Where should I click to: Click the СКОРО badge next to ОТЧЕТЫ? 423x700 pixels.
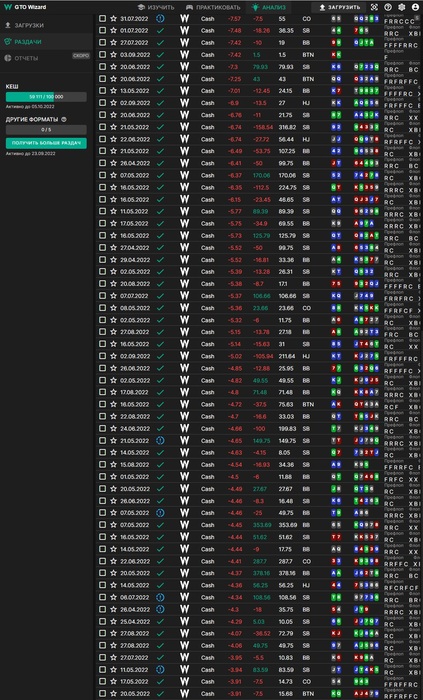tap(81, 56)
